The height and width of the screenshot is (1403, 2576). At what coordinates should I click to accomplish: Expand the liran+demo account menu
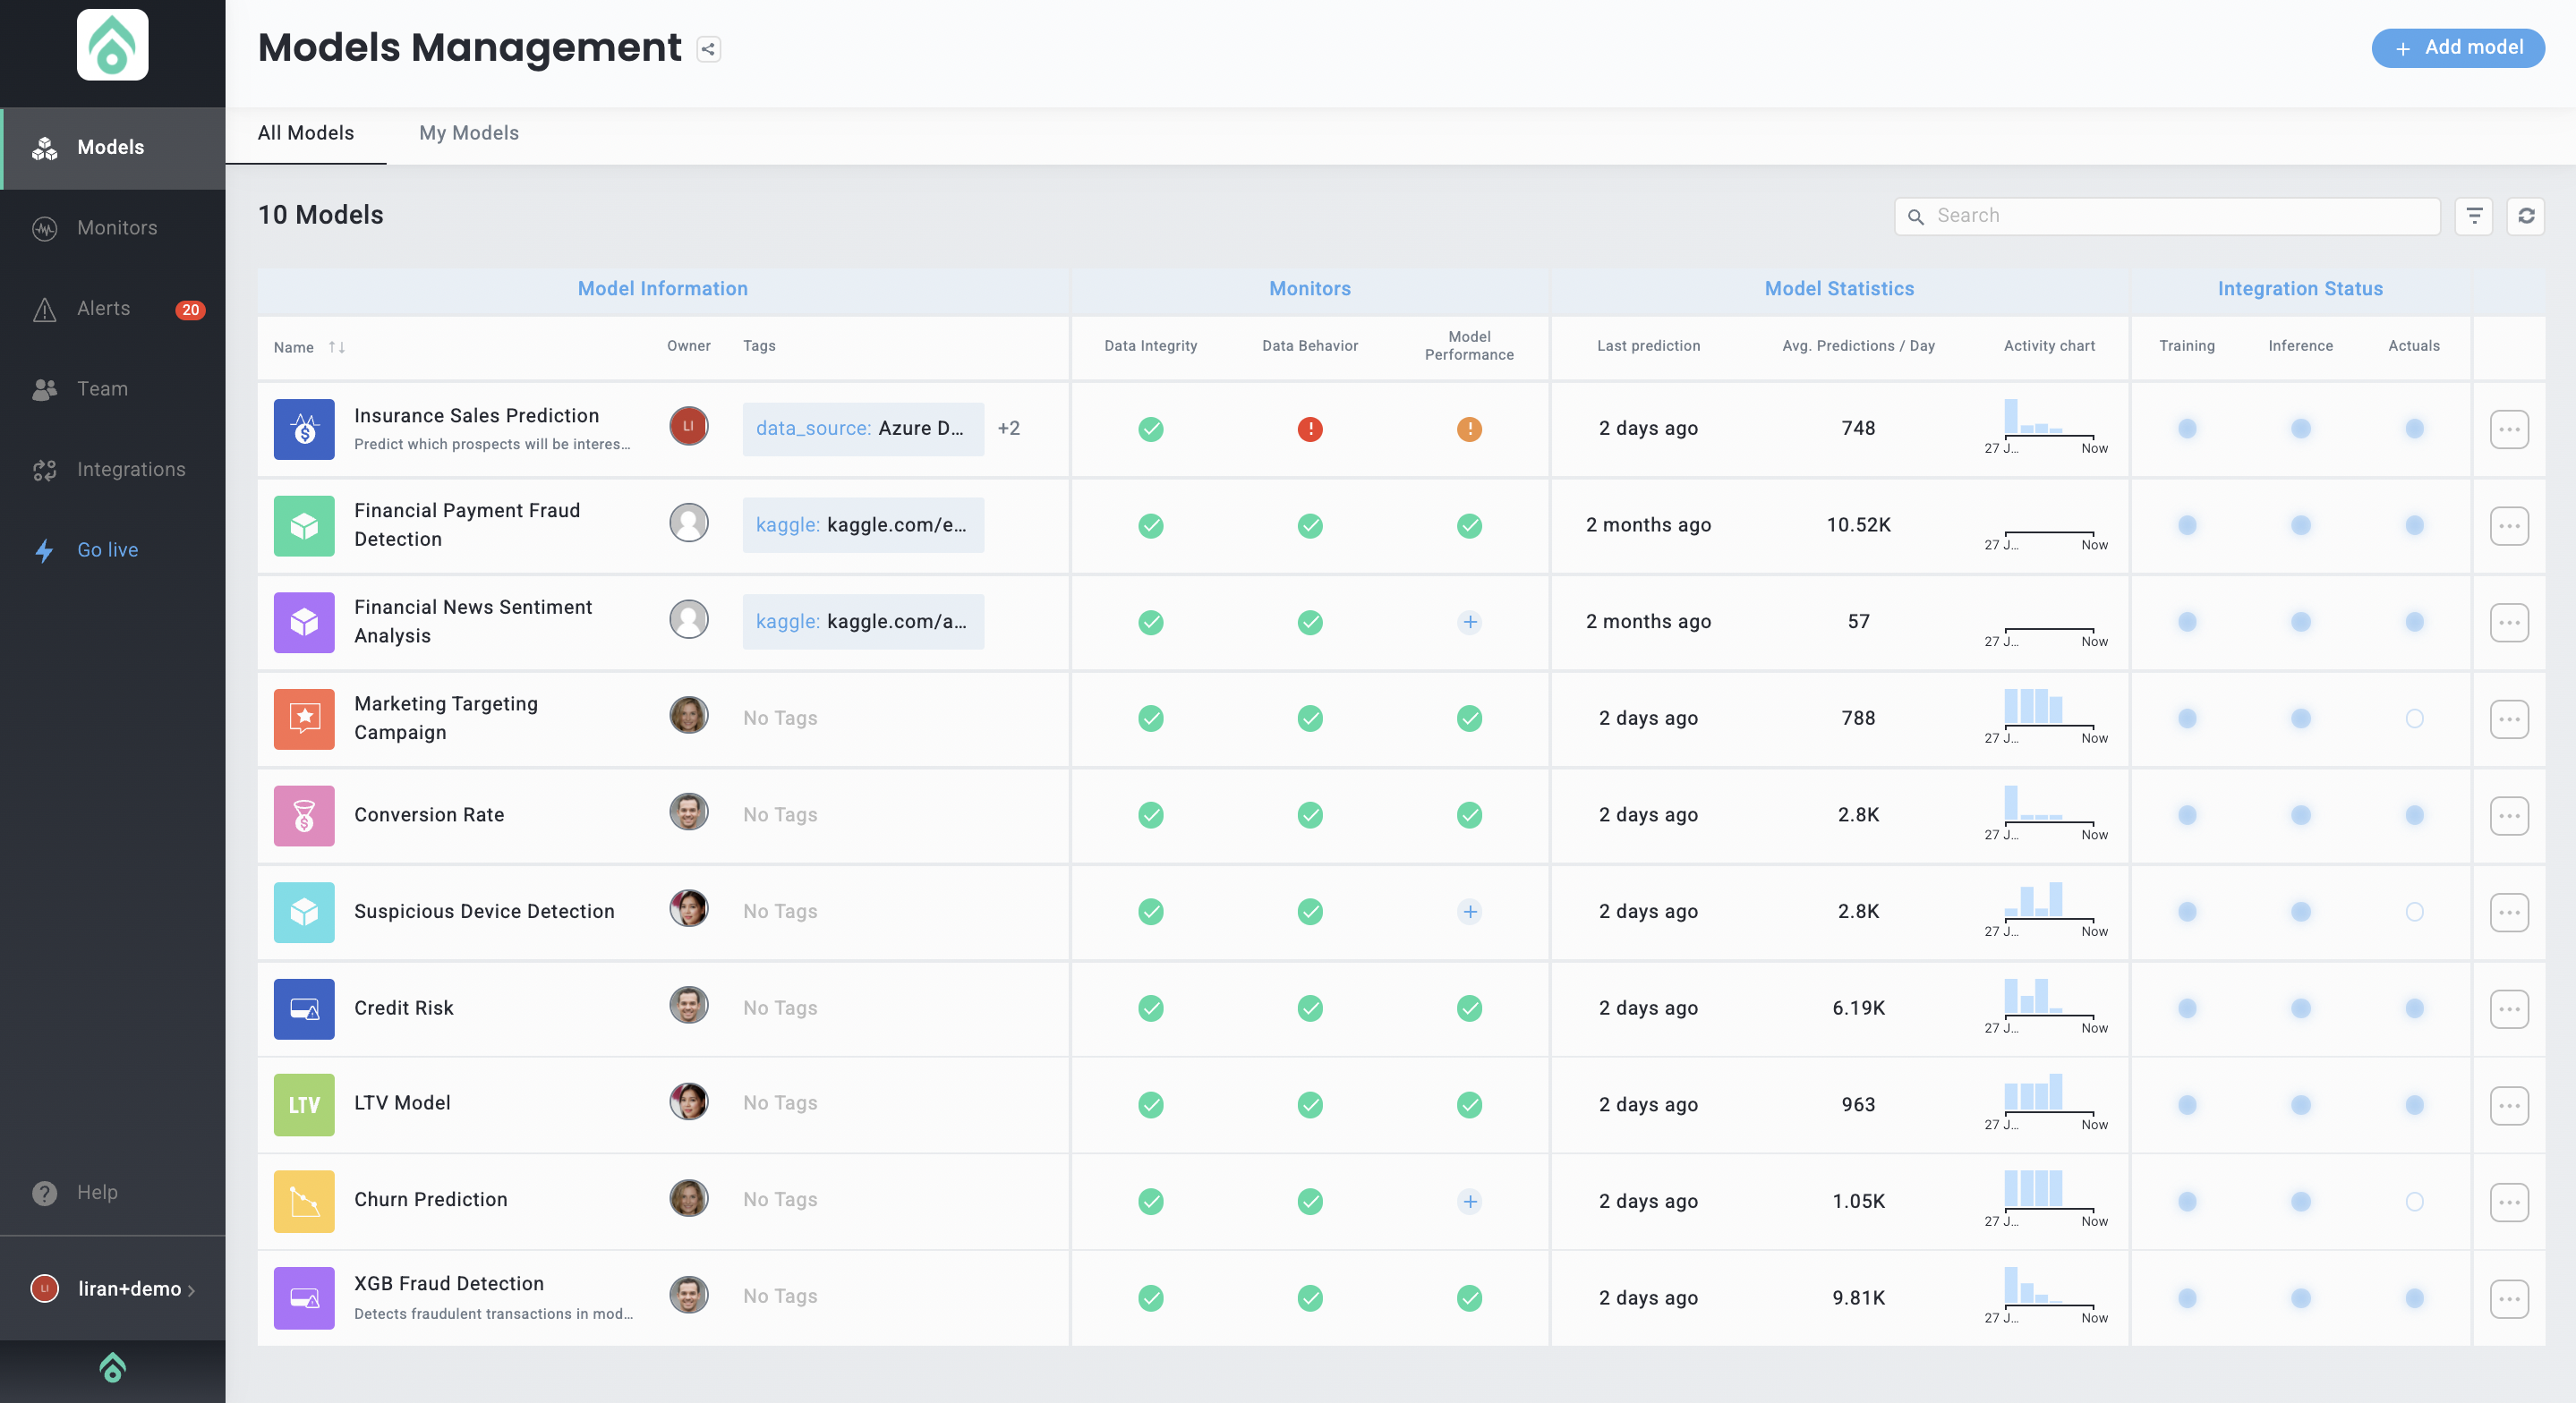click(128, 1288)
